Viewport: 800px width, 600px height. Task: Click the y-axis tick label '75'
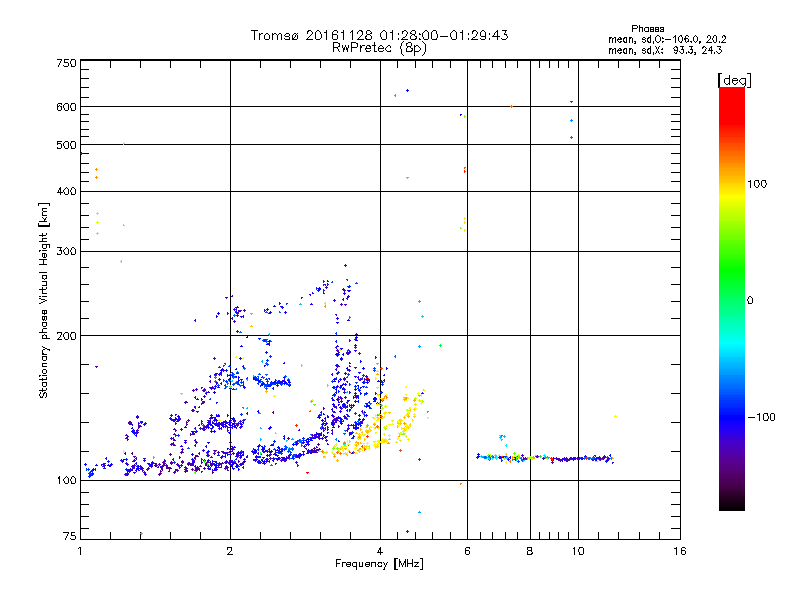click(x=70, y=536)
